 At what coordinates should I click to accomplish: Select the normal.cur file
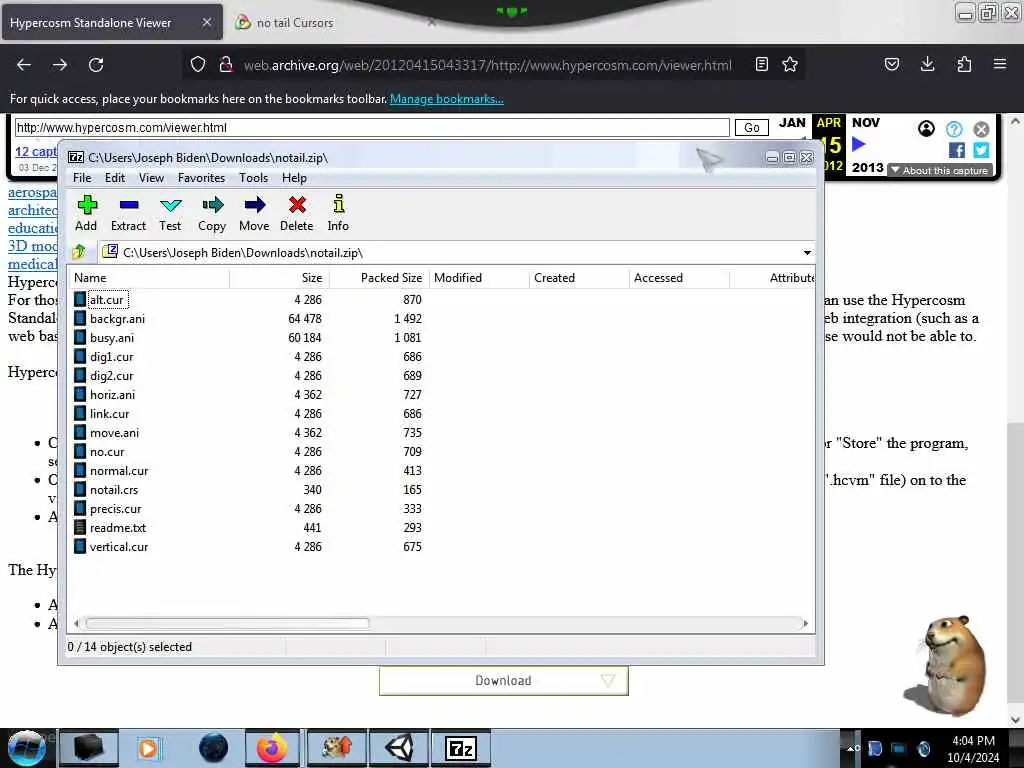tap(119, 470)
